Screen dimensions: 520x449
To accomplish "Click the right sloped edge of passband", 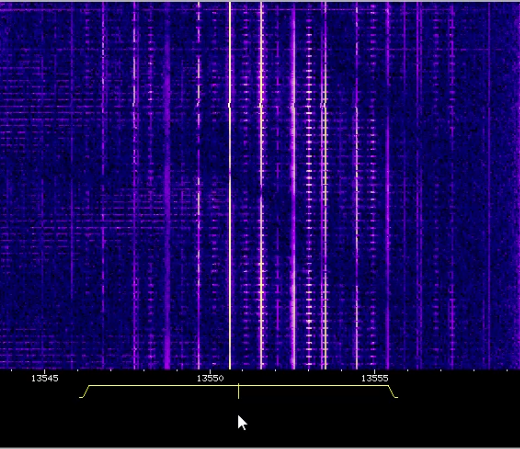I will pos(393,392).
